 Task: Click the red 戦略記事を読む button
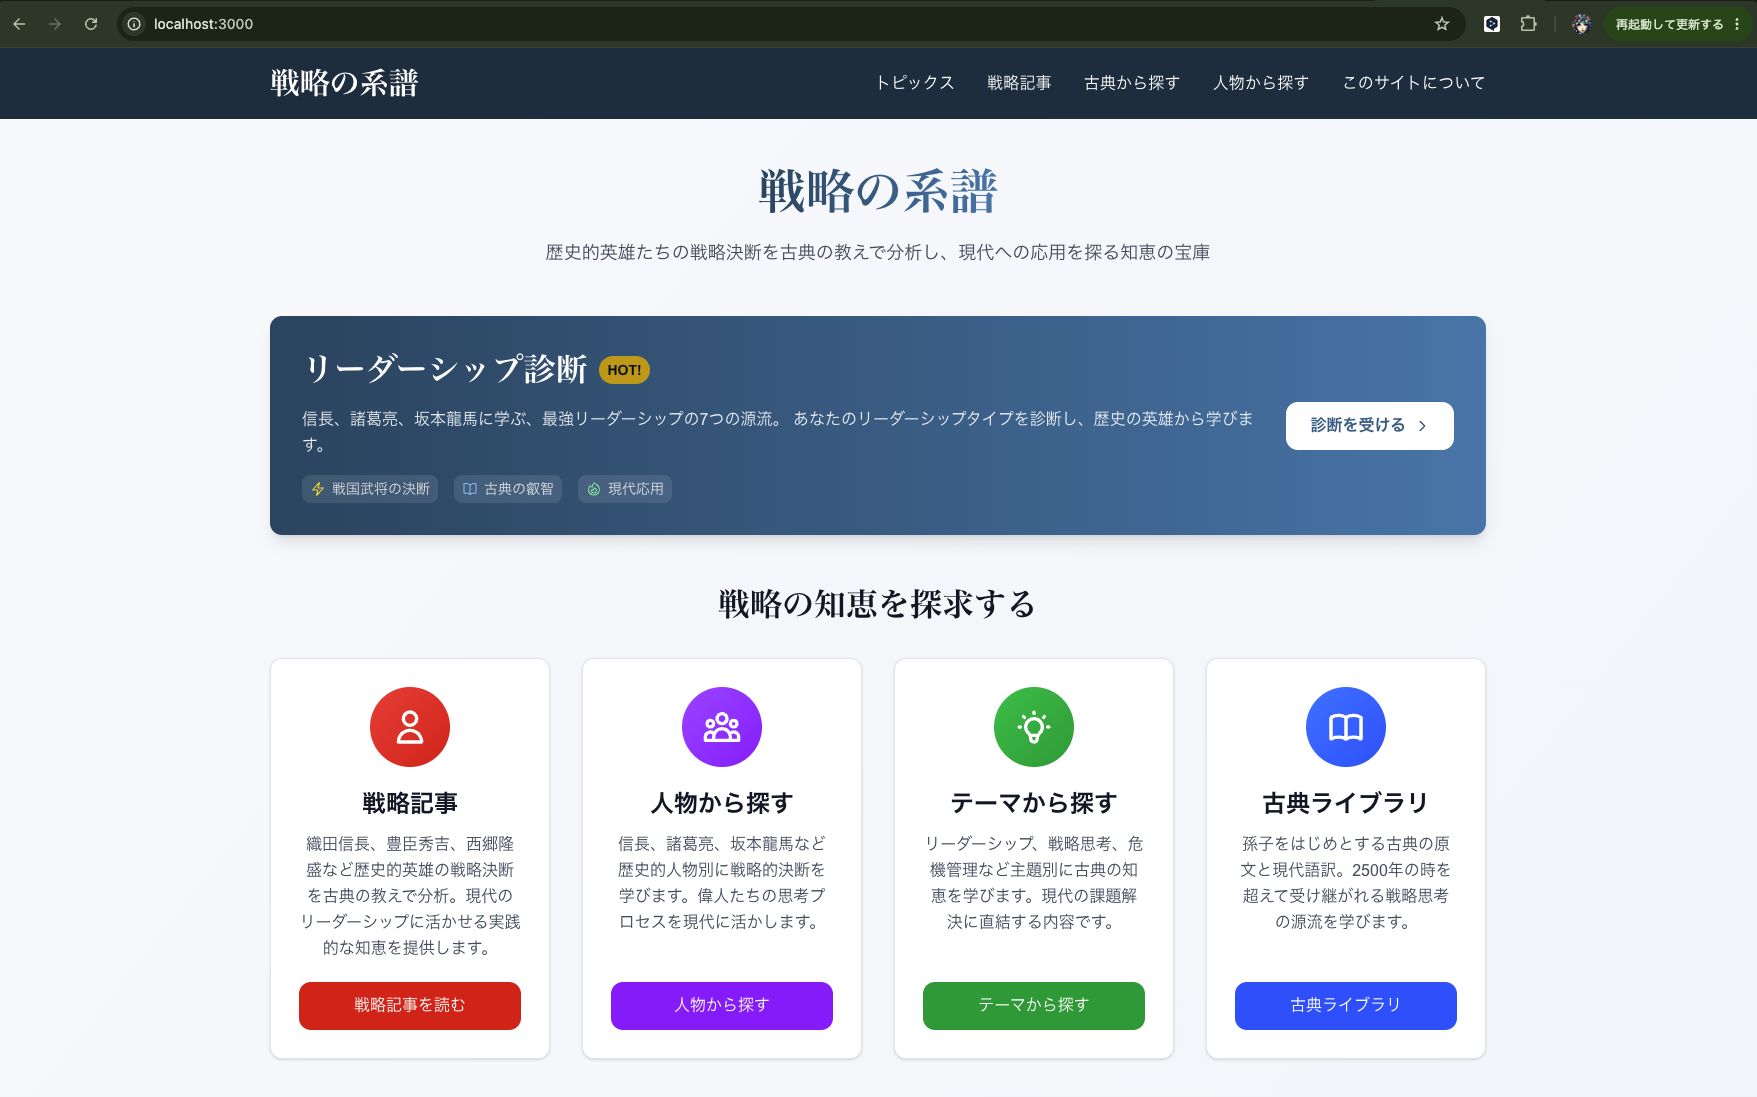410,1006
